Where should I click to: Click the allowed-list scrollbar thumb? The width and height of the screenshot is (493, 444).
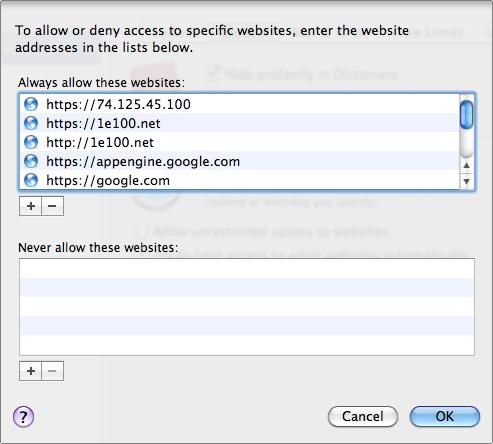coord(466,114)
